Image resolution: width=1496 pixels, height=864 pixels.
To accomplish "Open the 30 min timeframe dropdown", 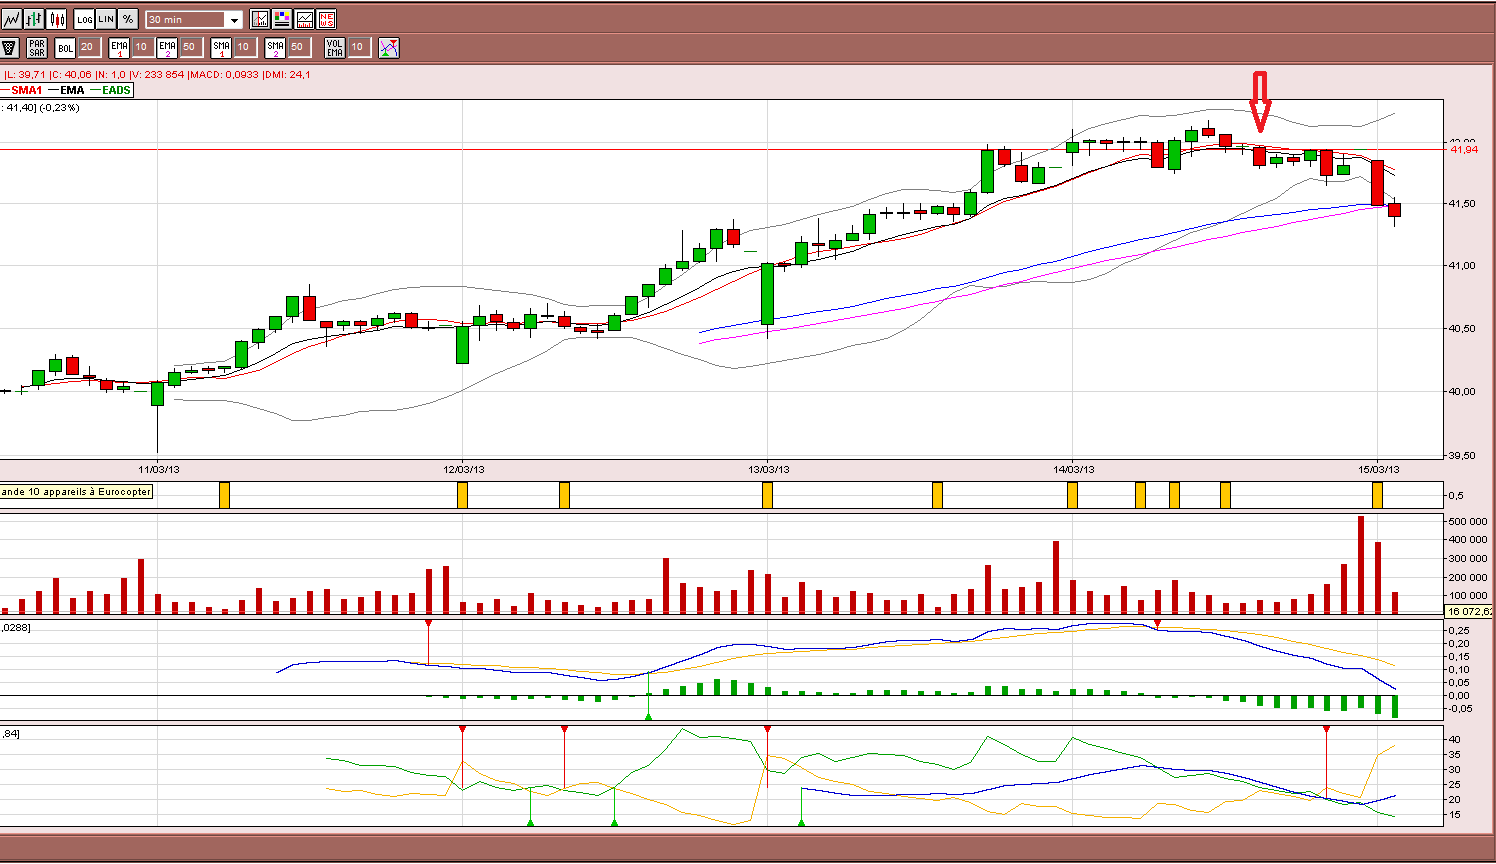I will [x=194, y=19].
